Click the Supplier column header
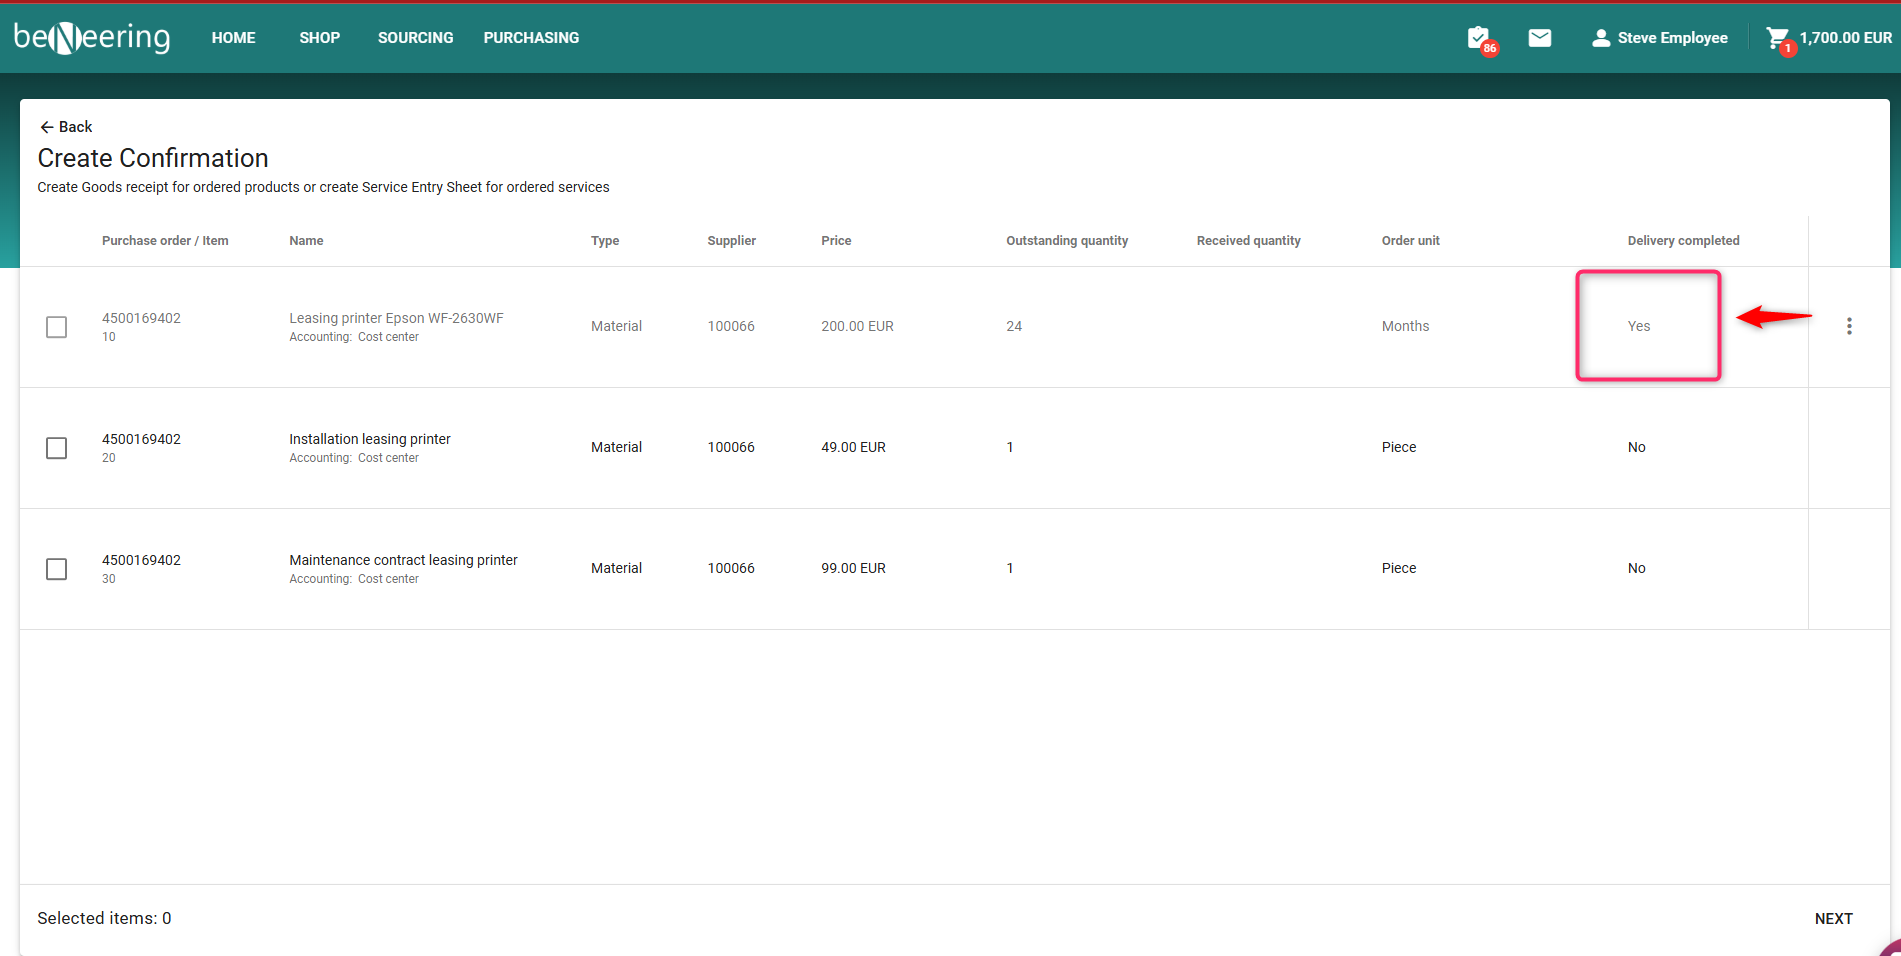The width and height of the screenshot is (1901, 956). pos(731,241)
